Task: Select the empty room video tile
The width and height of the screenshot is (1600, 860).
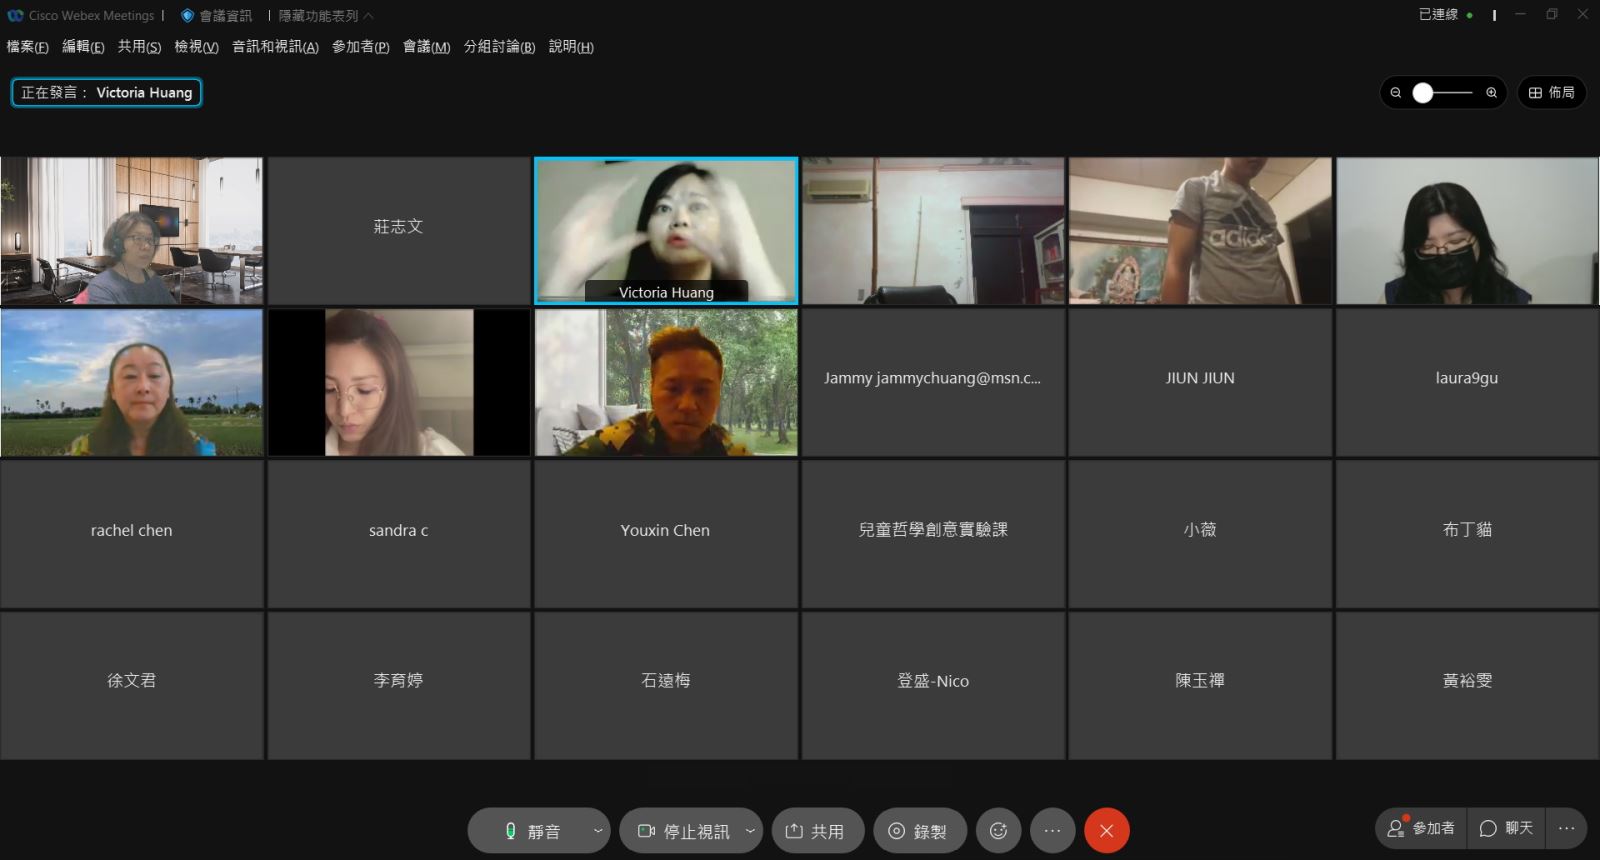Action: point(933,230)
